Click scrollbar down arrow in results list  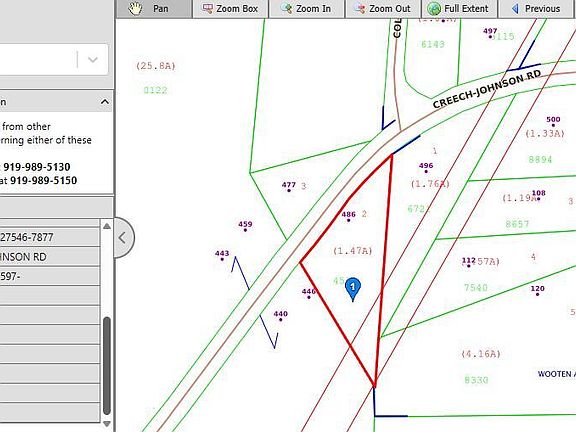click(x=107, y=424)
